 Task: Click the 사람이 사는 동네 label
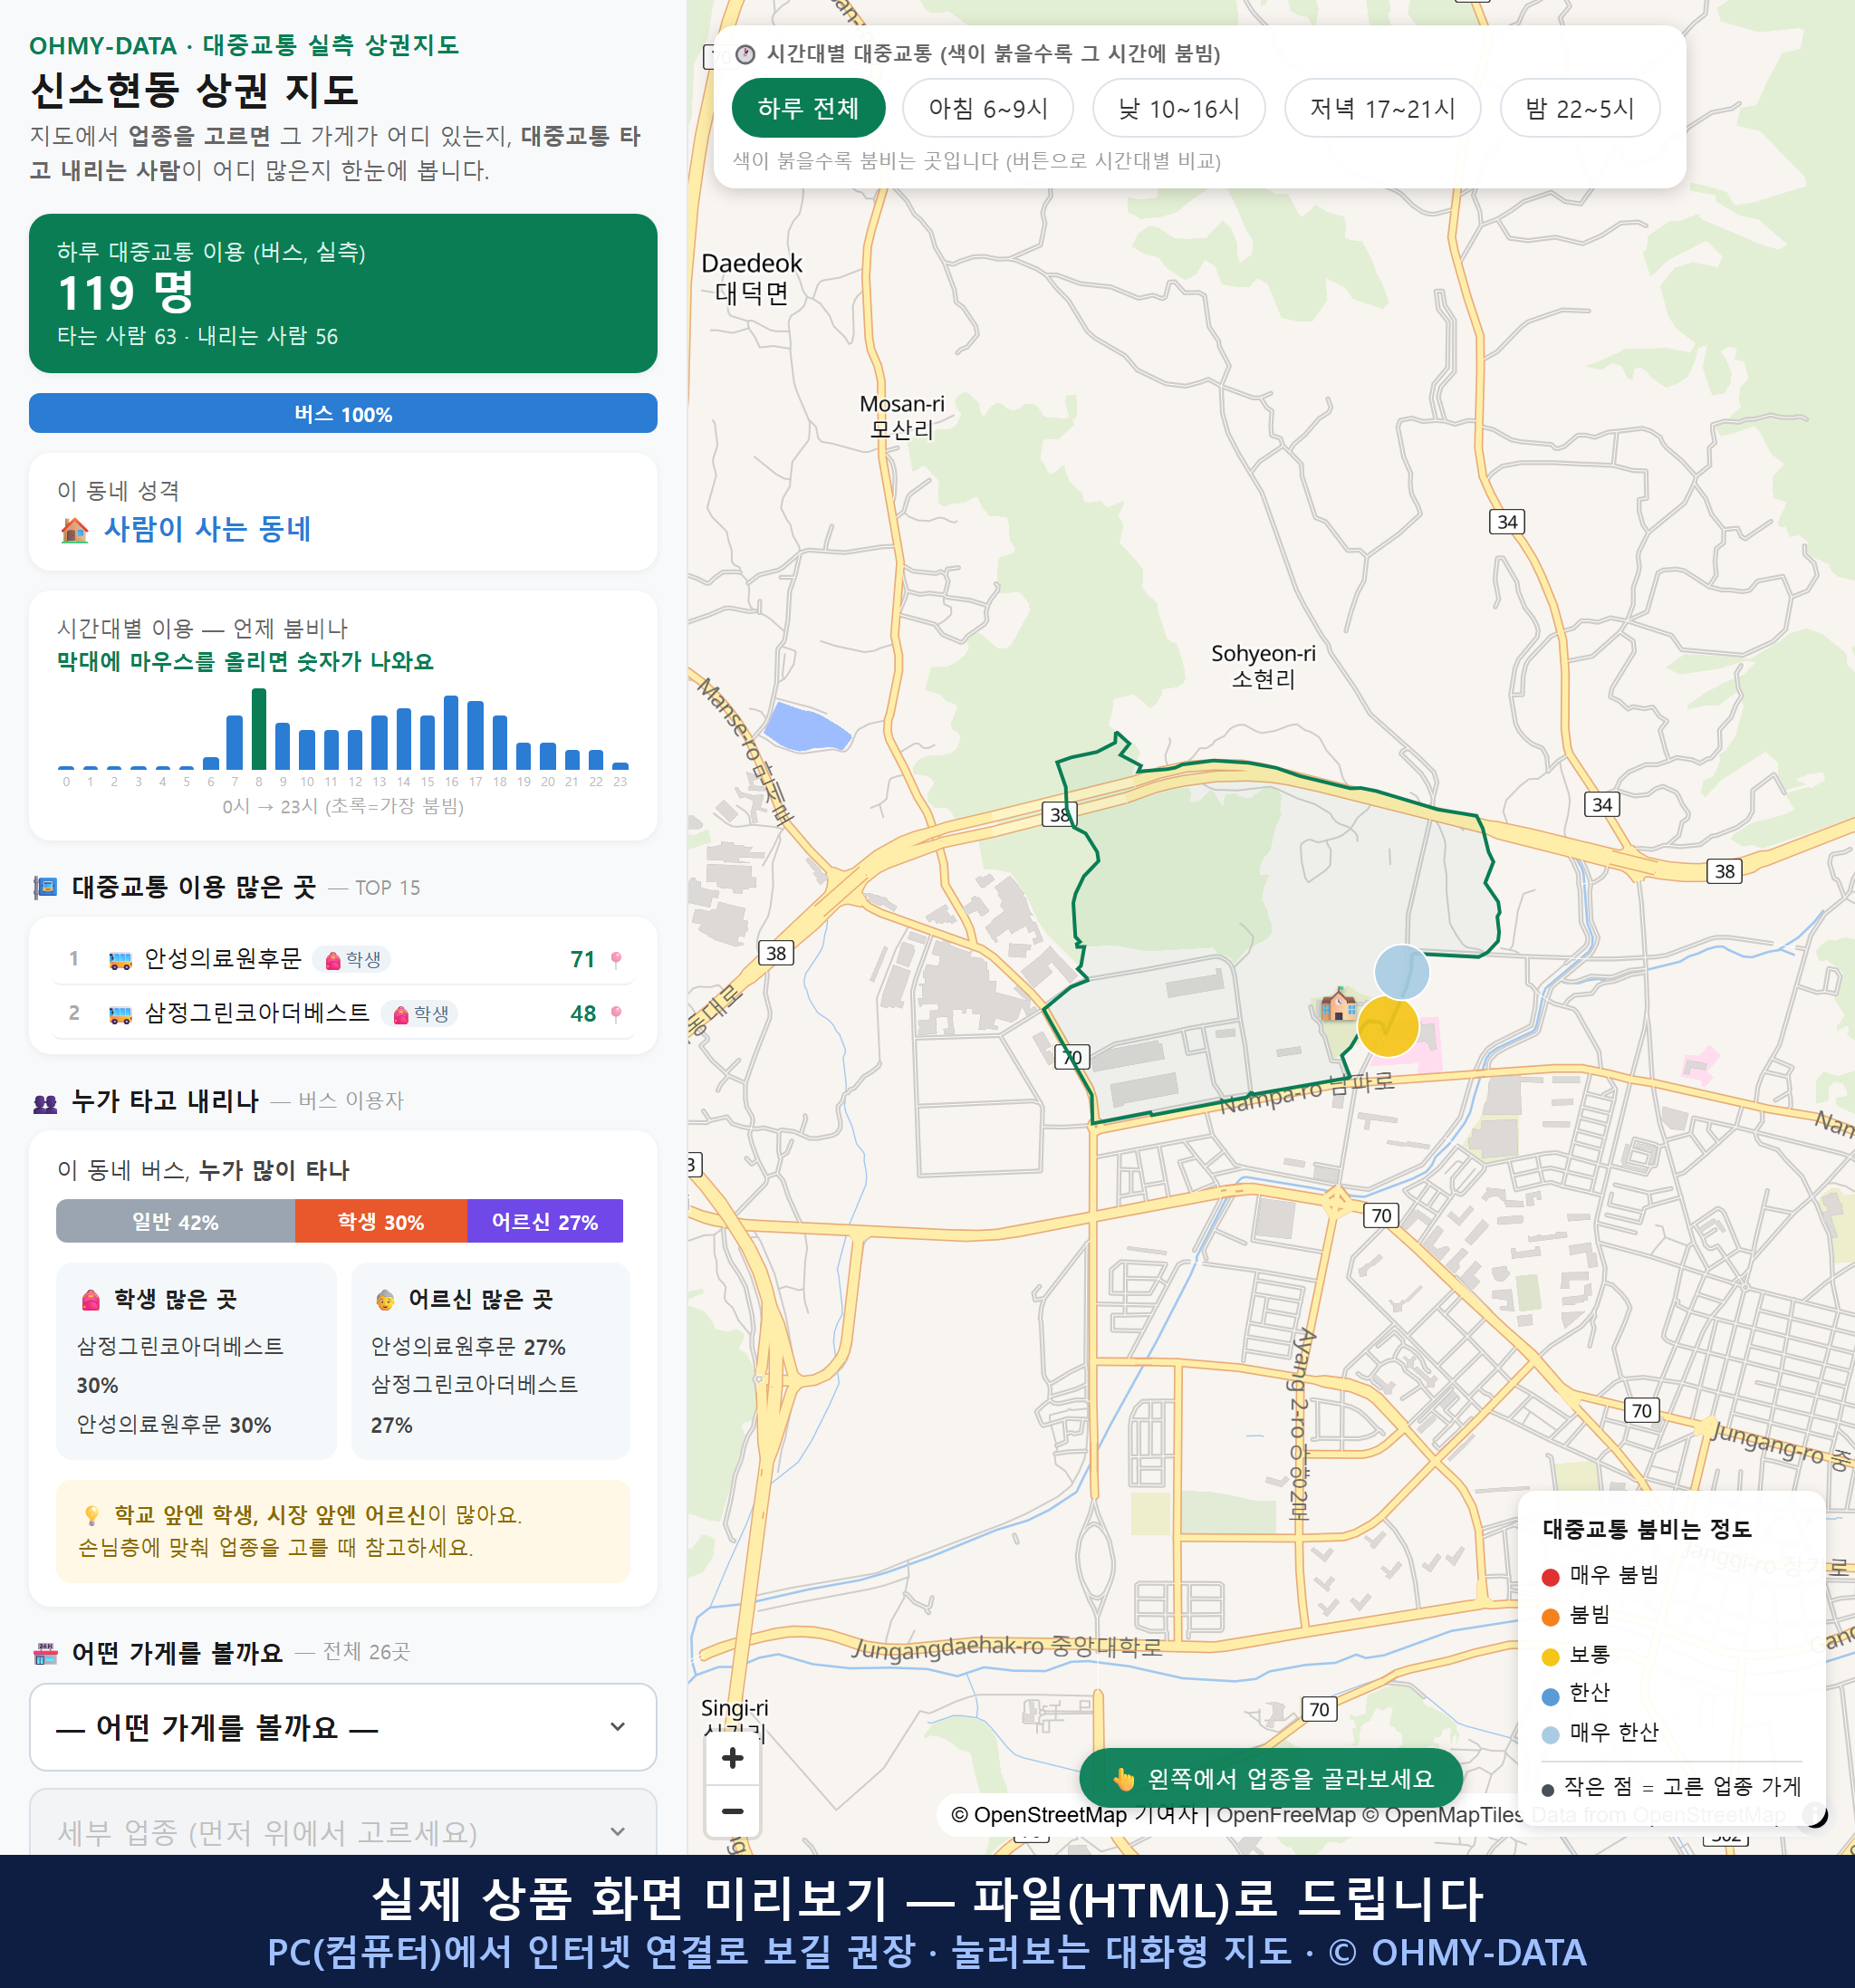click(x=208, y=529)
